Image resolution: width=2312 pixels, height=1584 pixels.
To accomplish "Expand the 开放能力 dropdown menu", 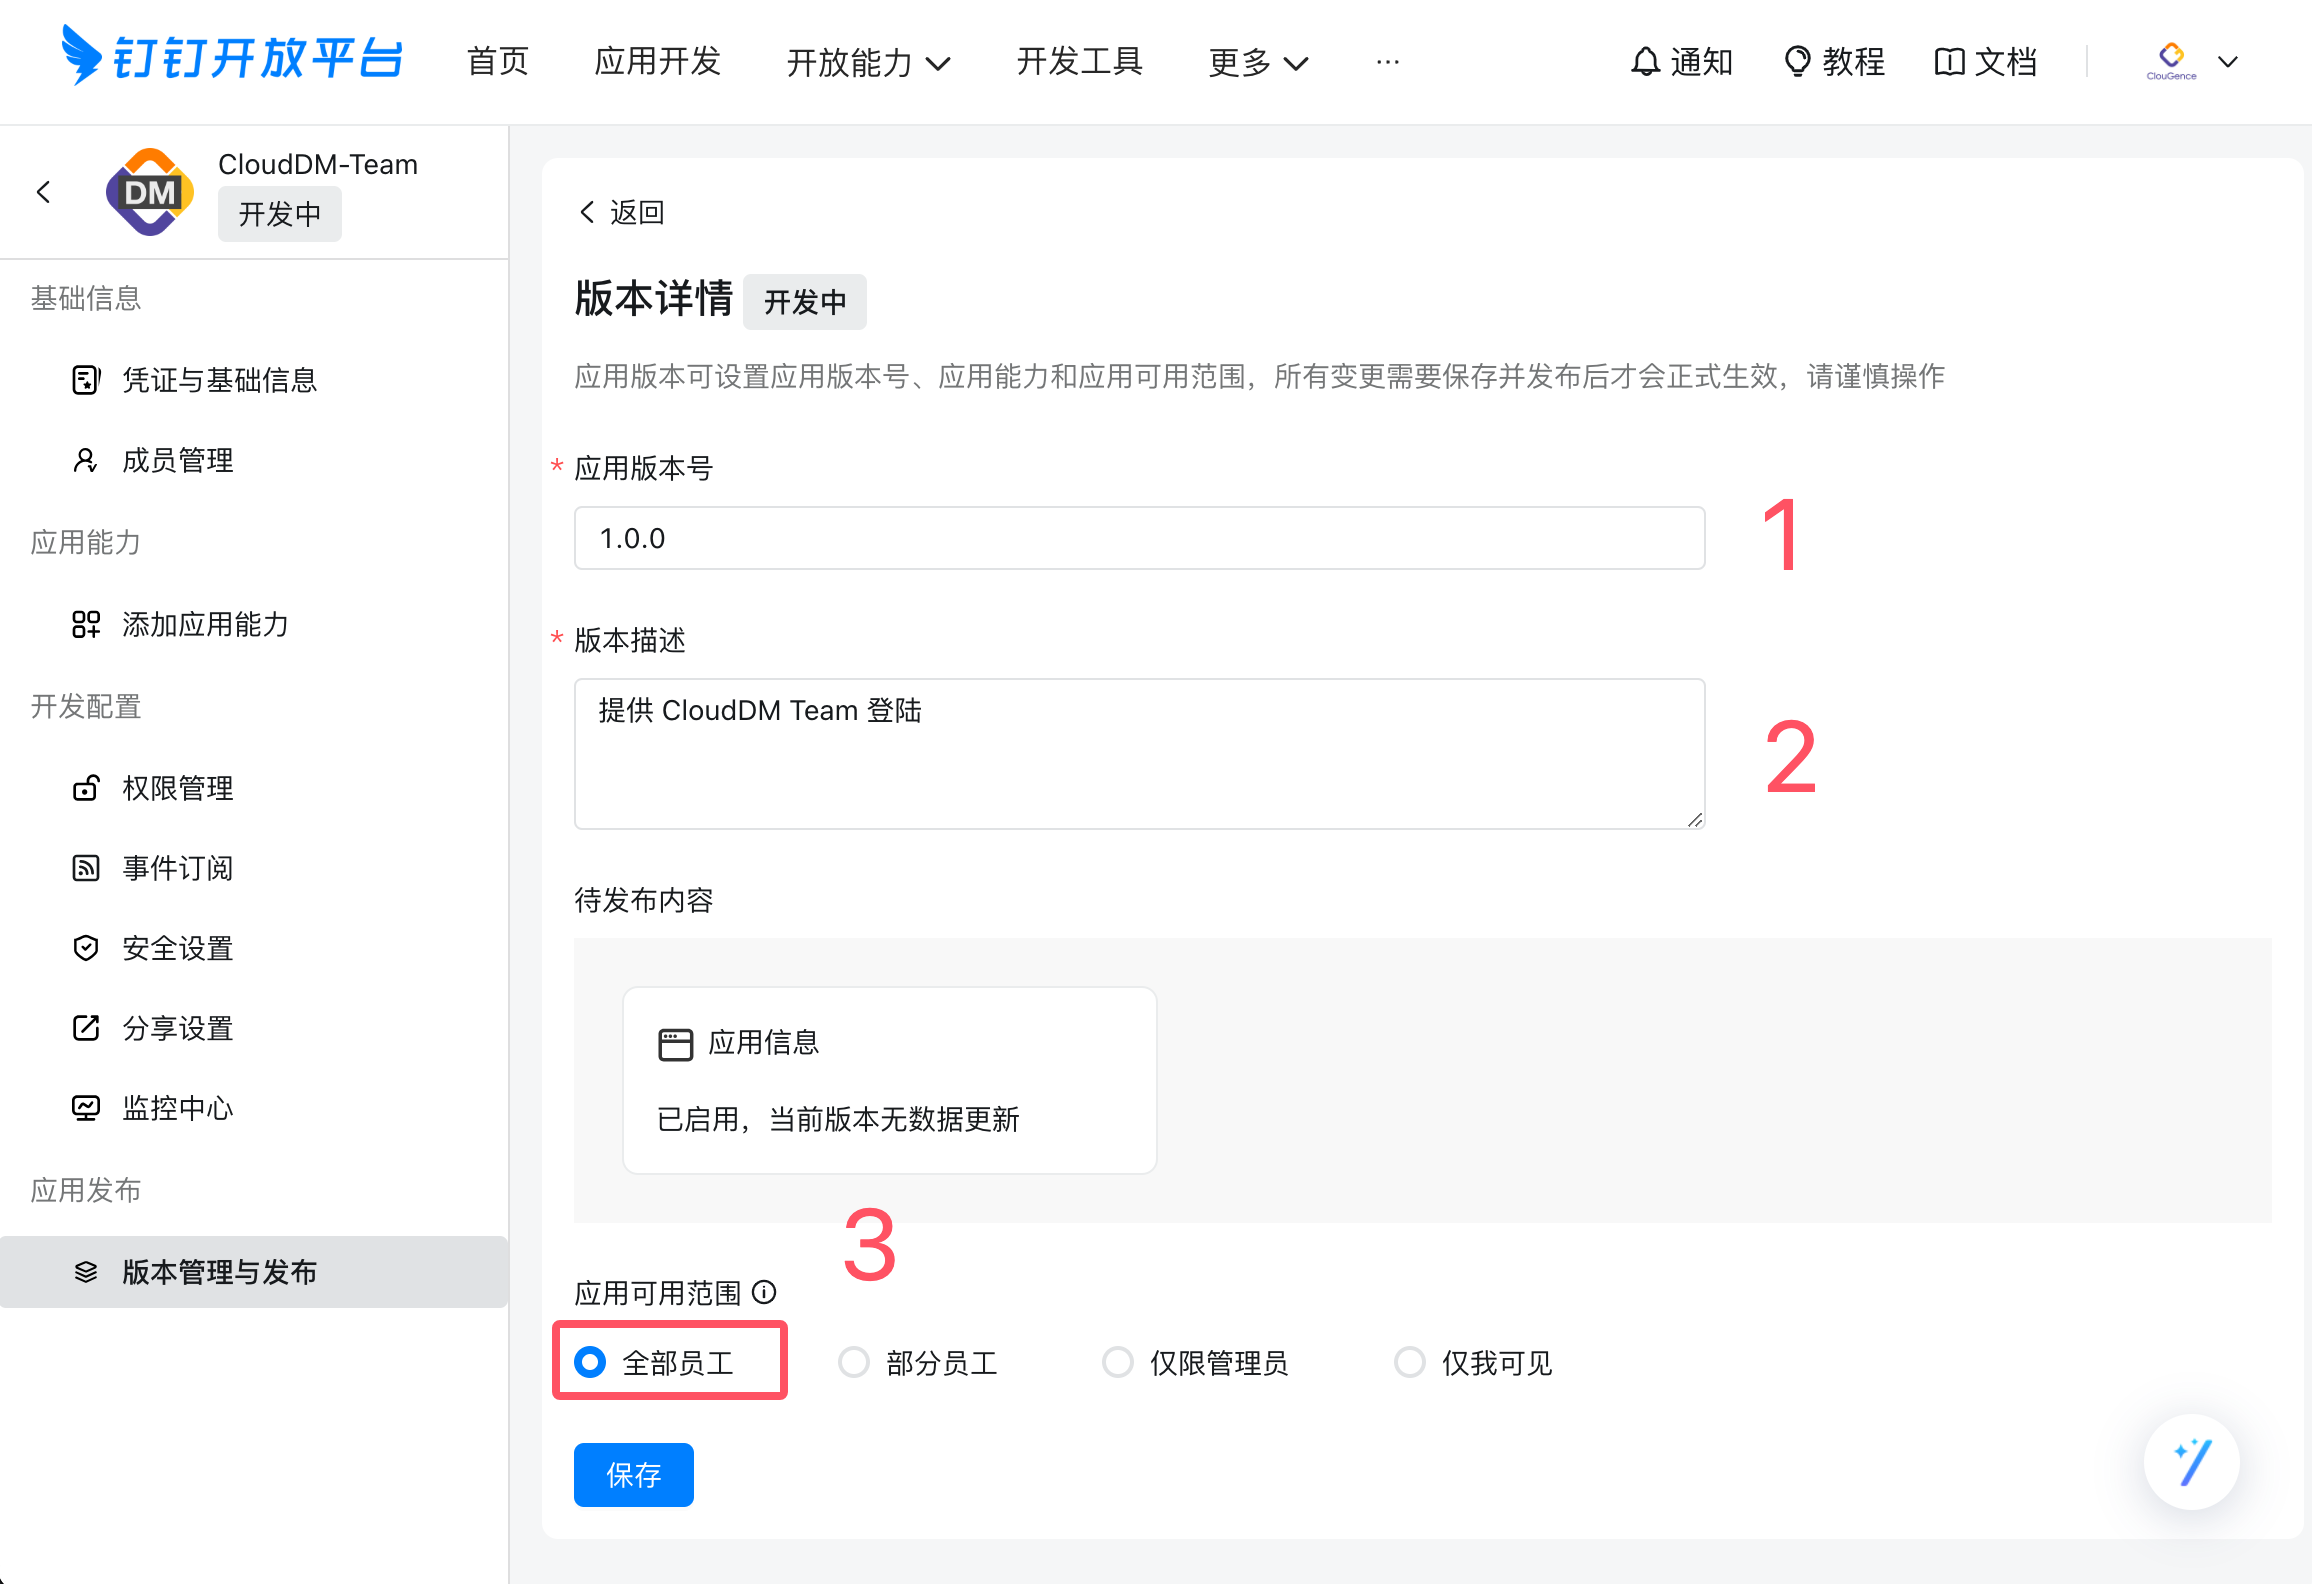I will [868, 62].
